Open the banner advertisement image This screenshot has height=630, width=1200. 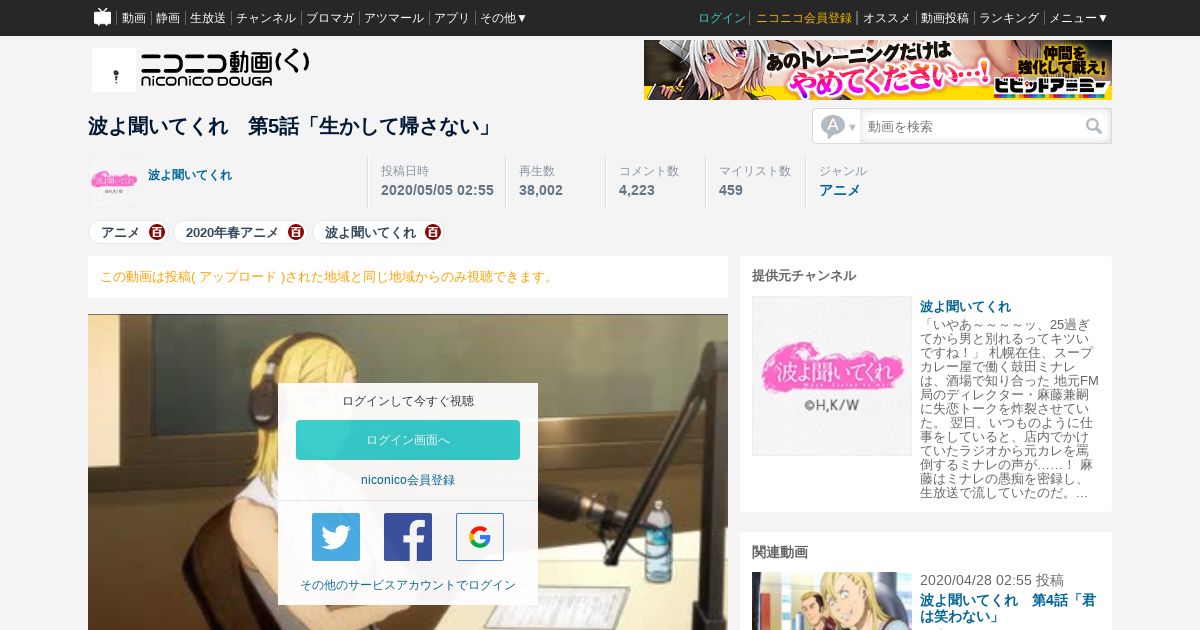click(878, 70)
